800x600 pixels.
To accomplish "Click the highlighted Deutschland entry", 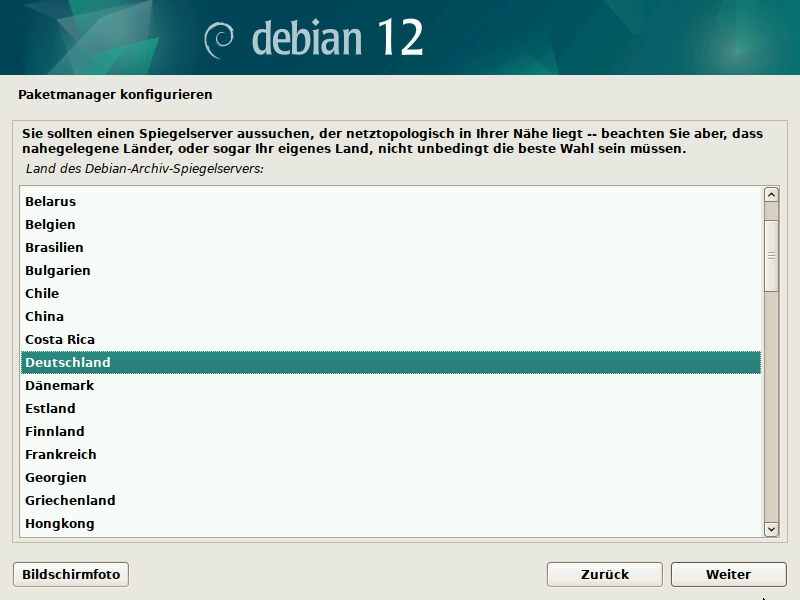I will [x=68, y=362].
